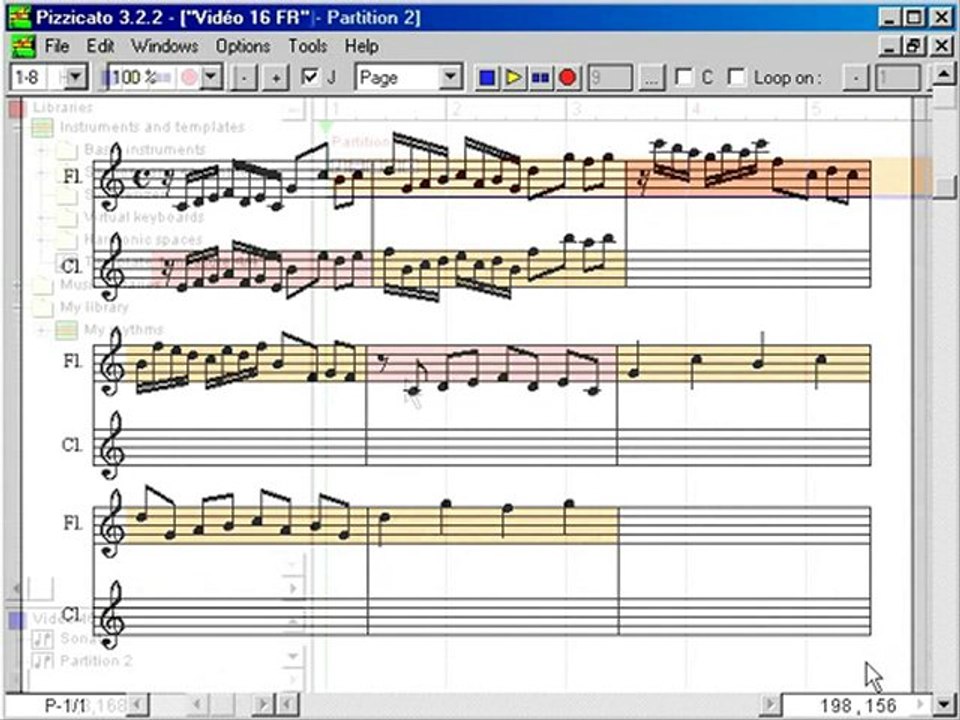Select Virtual keyboards in the faded tree

[144, 217]
